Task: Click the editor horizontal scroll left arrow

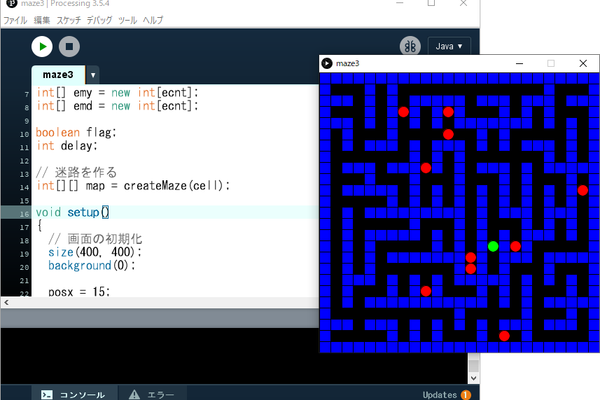Action: coord(6,302)
